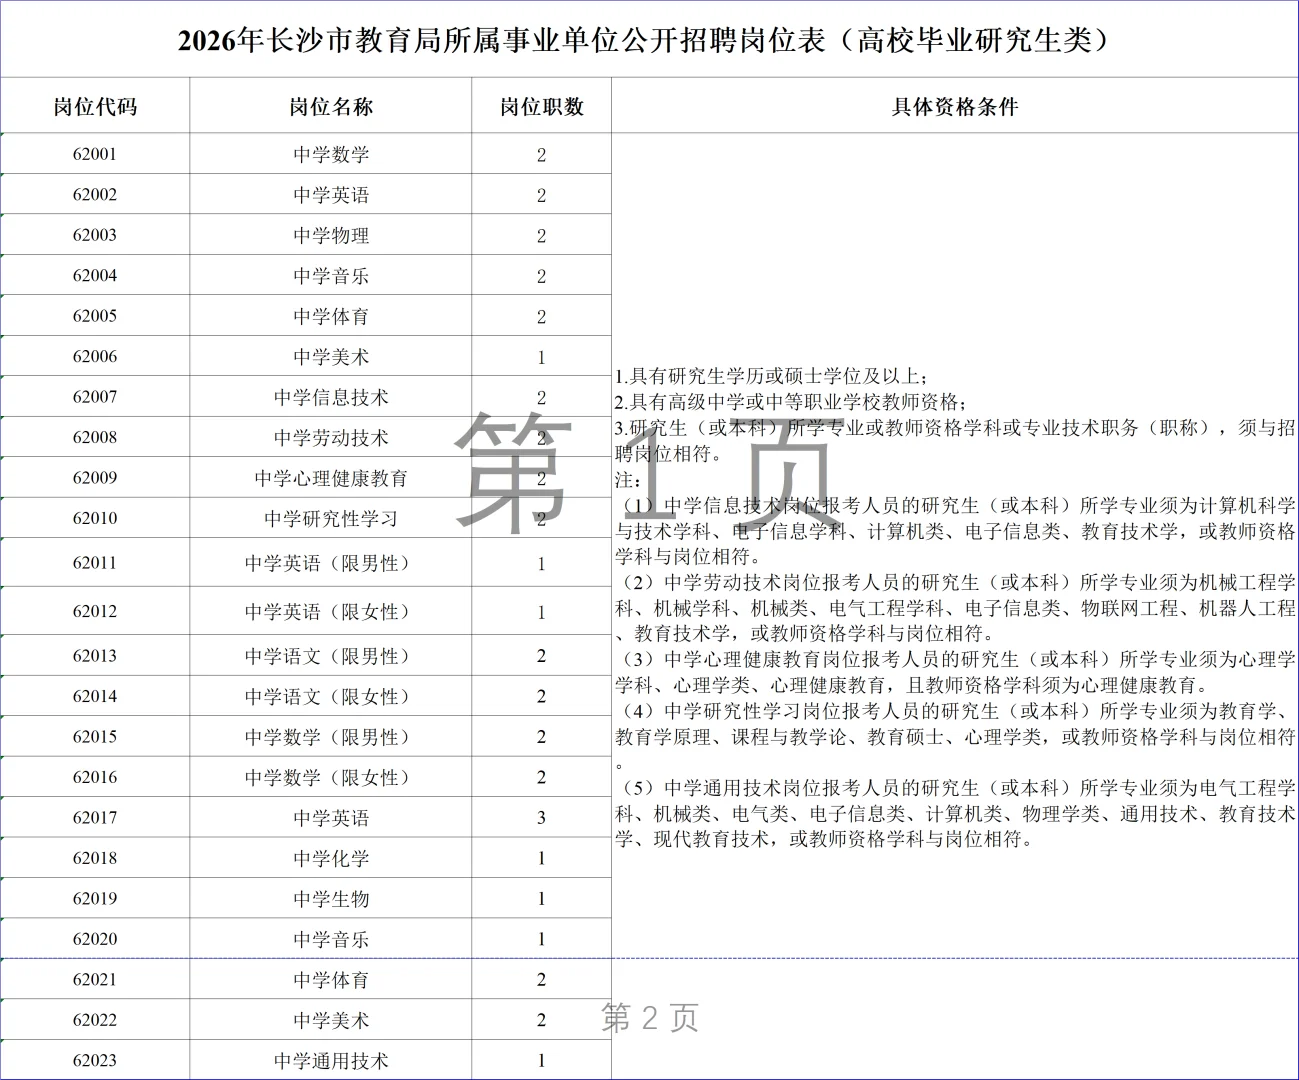Click the merged qualification text cell starting "1.具有研究生学历"
The width and height of the screenshot is (1299, 1080).
point(955,607)
